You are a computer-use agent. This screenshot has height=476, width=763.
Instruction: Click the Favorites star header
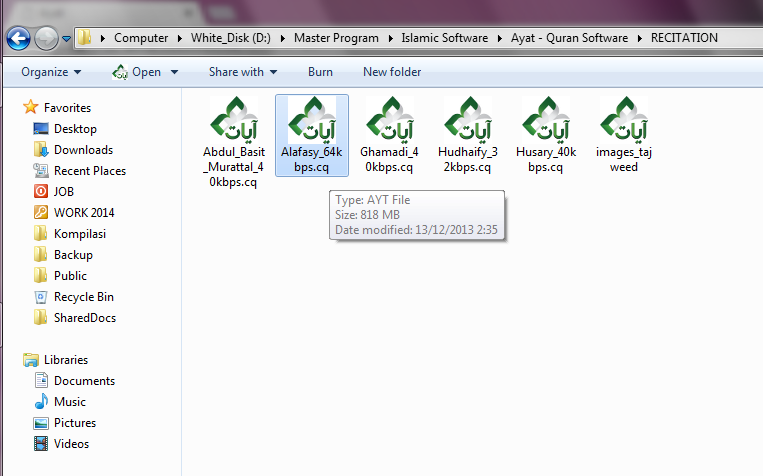coord(57,108)
